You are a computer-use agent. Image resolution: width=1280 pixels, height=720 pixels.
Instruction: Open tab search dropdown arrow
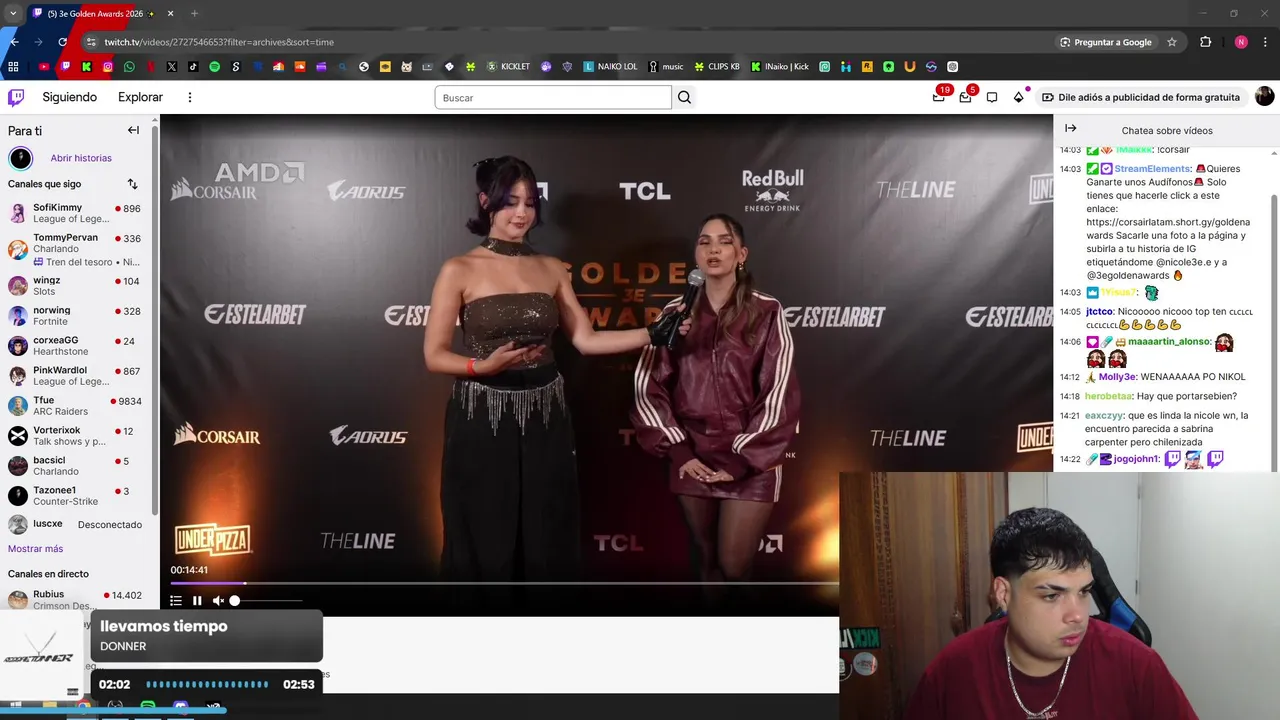tap(12, 14)
